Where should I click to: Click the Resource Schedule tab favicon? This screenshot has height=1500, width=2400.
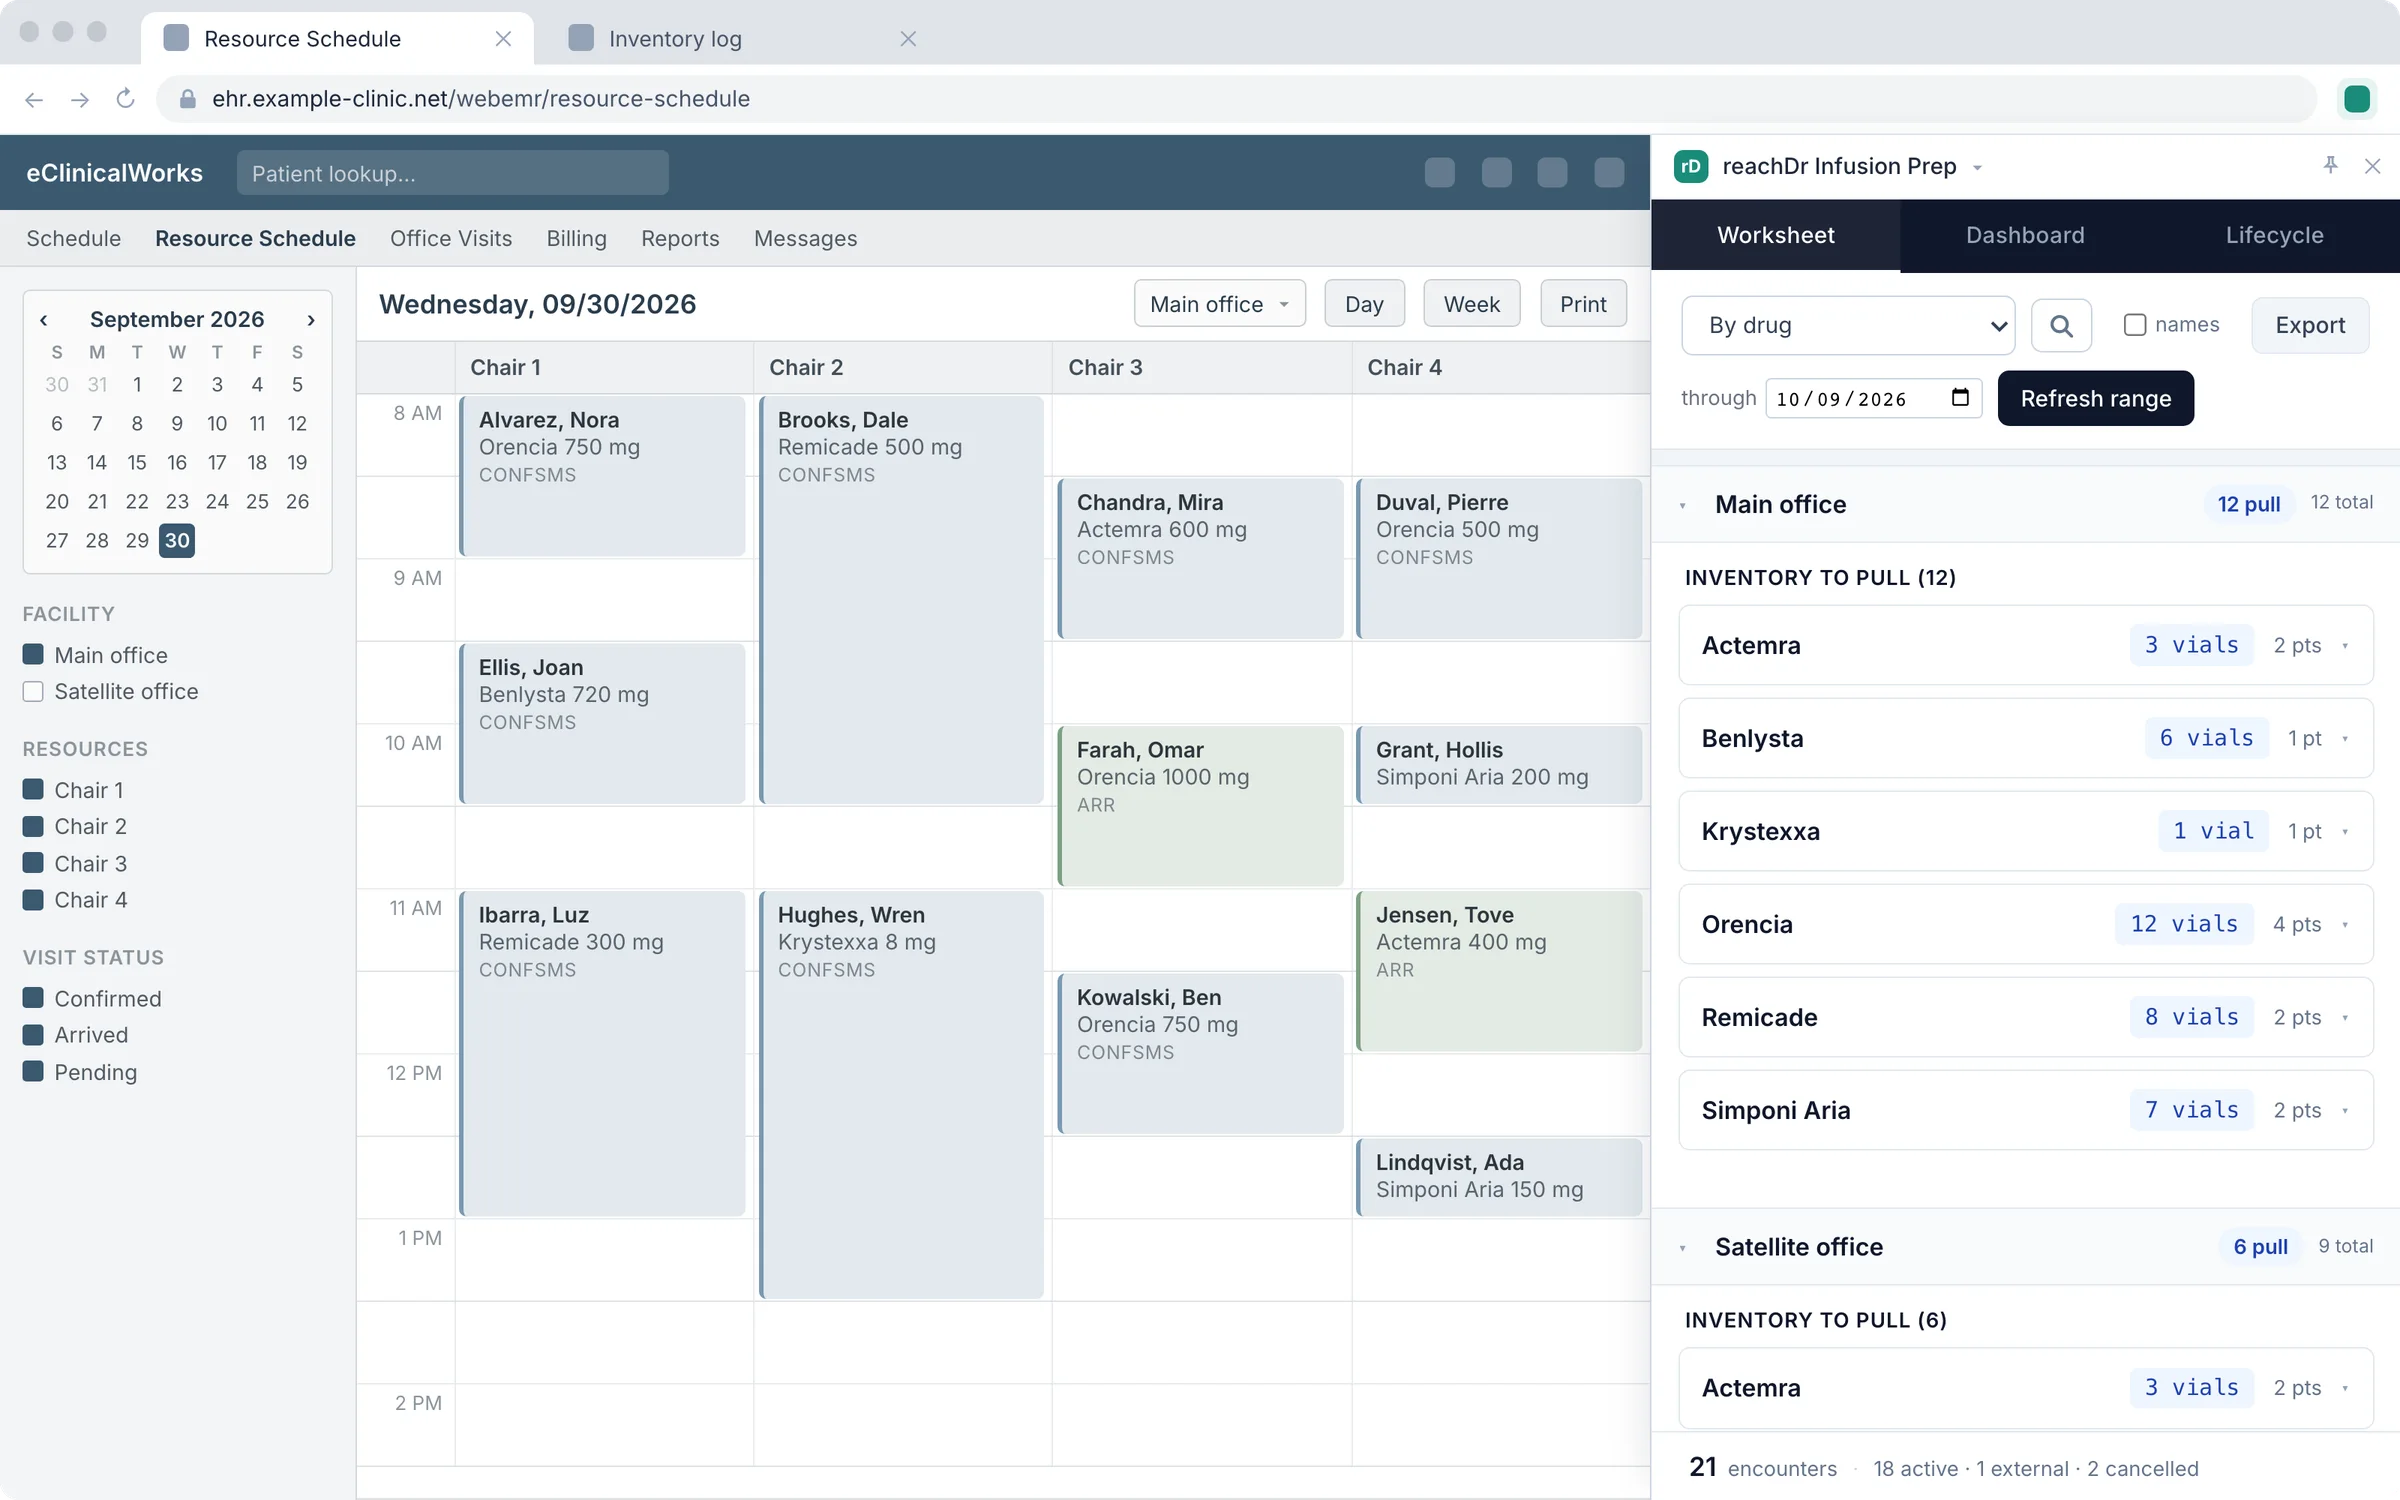coord(176,38)
